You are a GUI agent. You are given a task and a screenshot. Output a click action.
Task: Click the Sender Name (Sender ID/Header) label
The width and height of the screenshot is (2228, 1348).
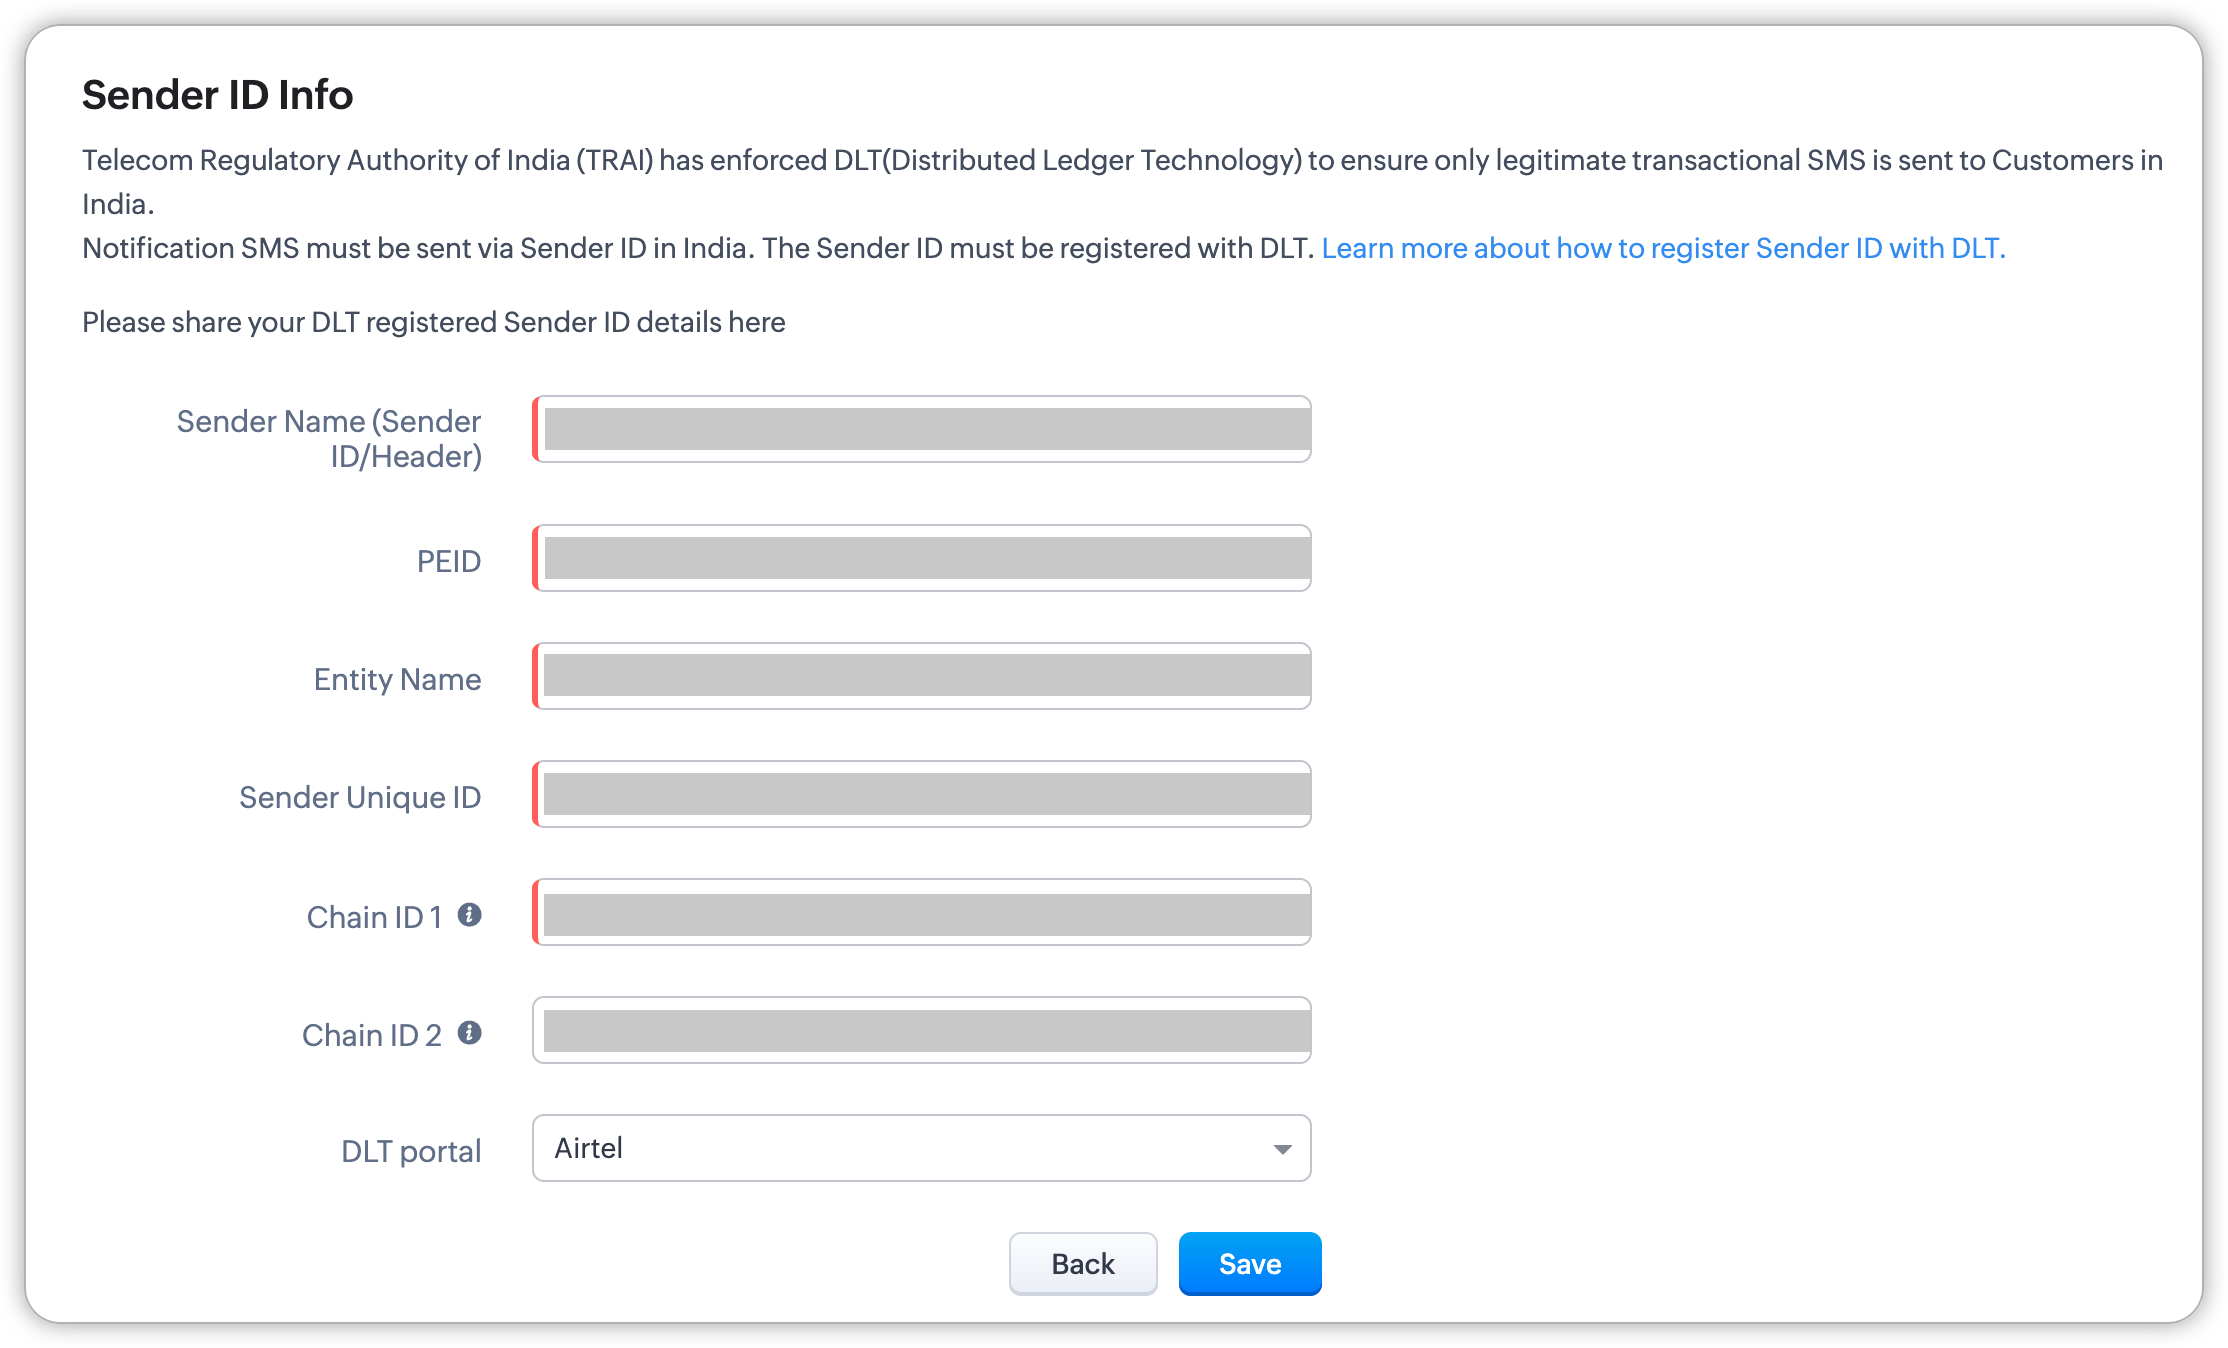tap(329, 439)
